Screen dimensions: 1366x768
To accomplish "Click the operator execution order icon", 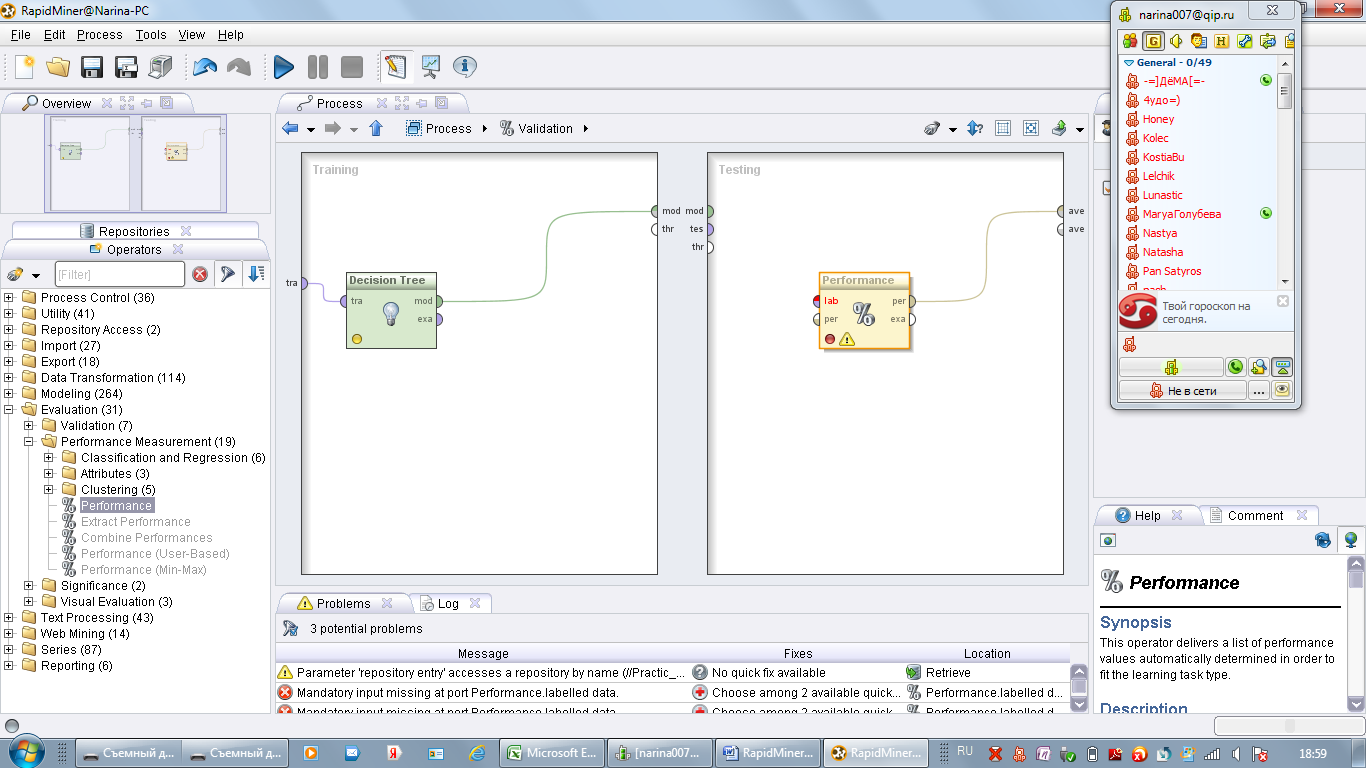I will tap(975, 128).
